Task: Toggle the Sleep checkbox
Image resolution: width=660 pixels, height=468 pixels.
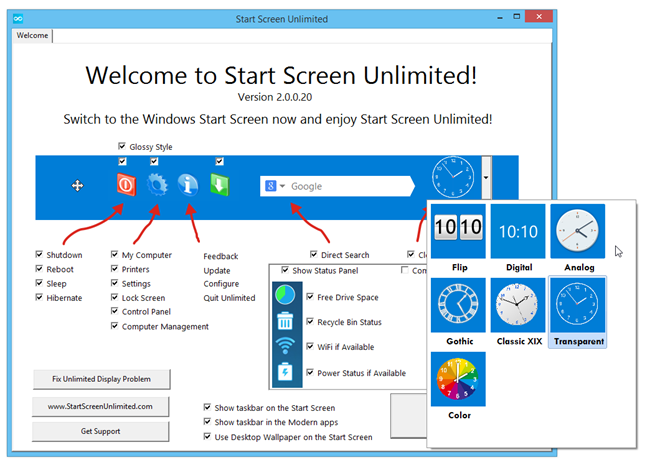Action: tap(39, 283)
